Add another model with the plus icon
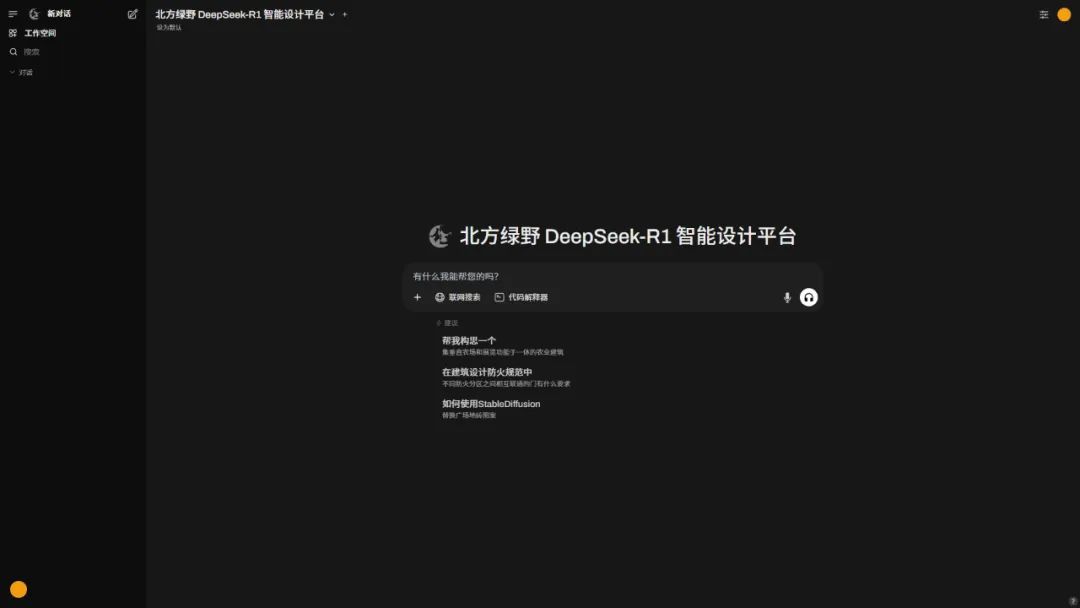This screenshot has width=1080, height=608. point(345,15)
